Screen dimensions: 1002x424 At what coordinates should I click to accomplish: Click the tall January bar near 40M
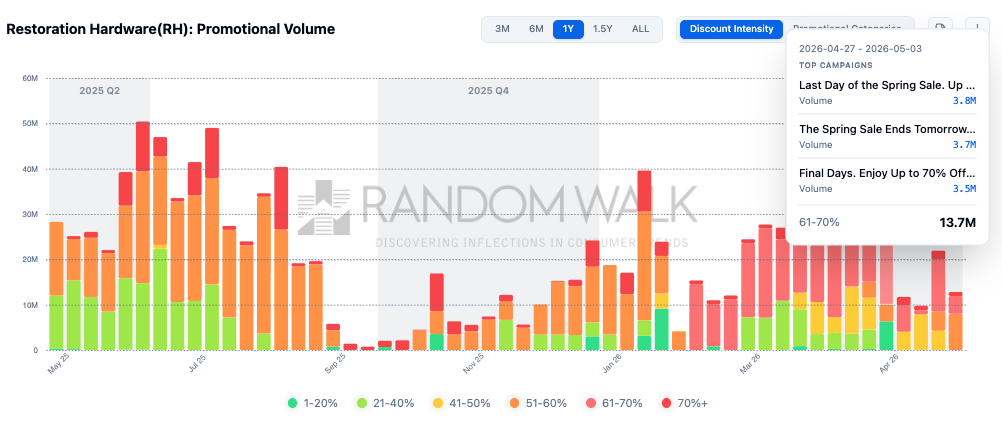pos(644,260)
